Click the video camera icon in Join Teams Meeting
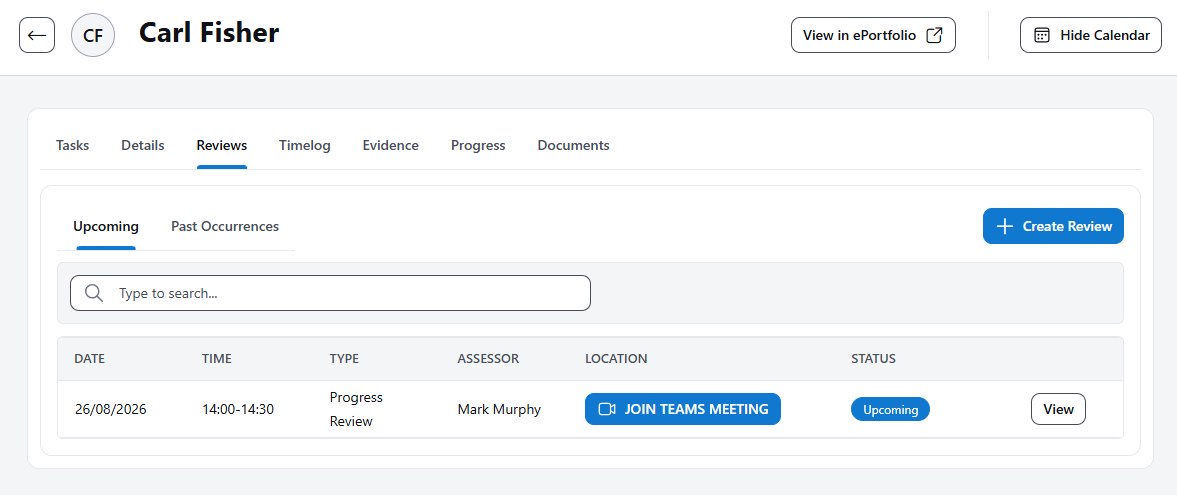The width and height of the screenshot is (1177, 495). [x=607, y=409]
